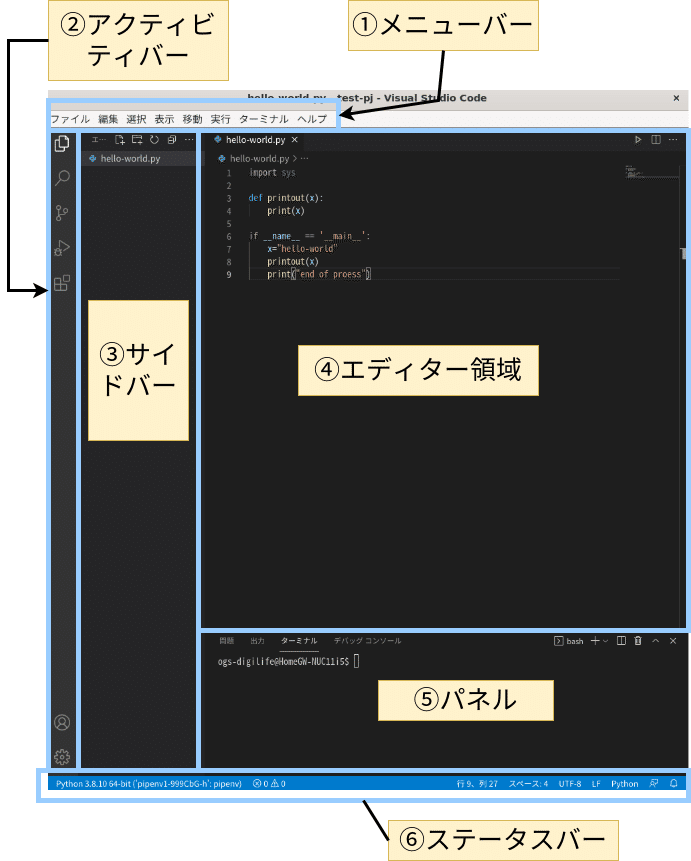
Task: Show errors and warnings count in status bar
Action: point(269,784)
